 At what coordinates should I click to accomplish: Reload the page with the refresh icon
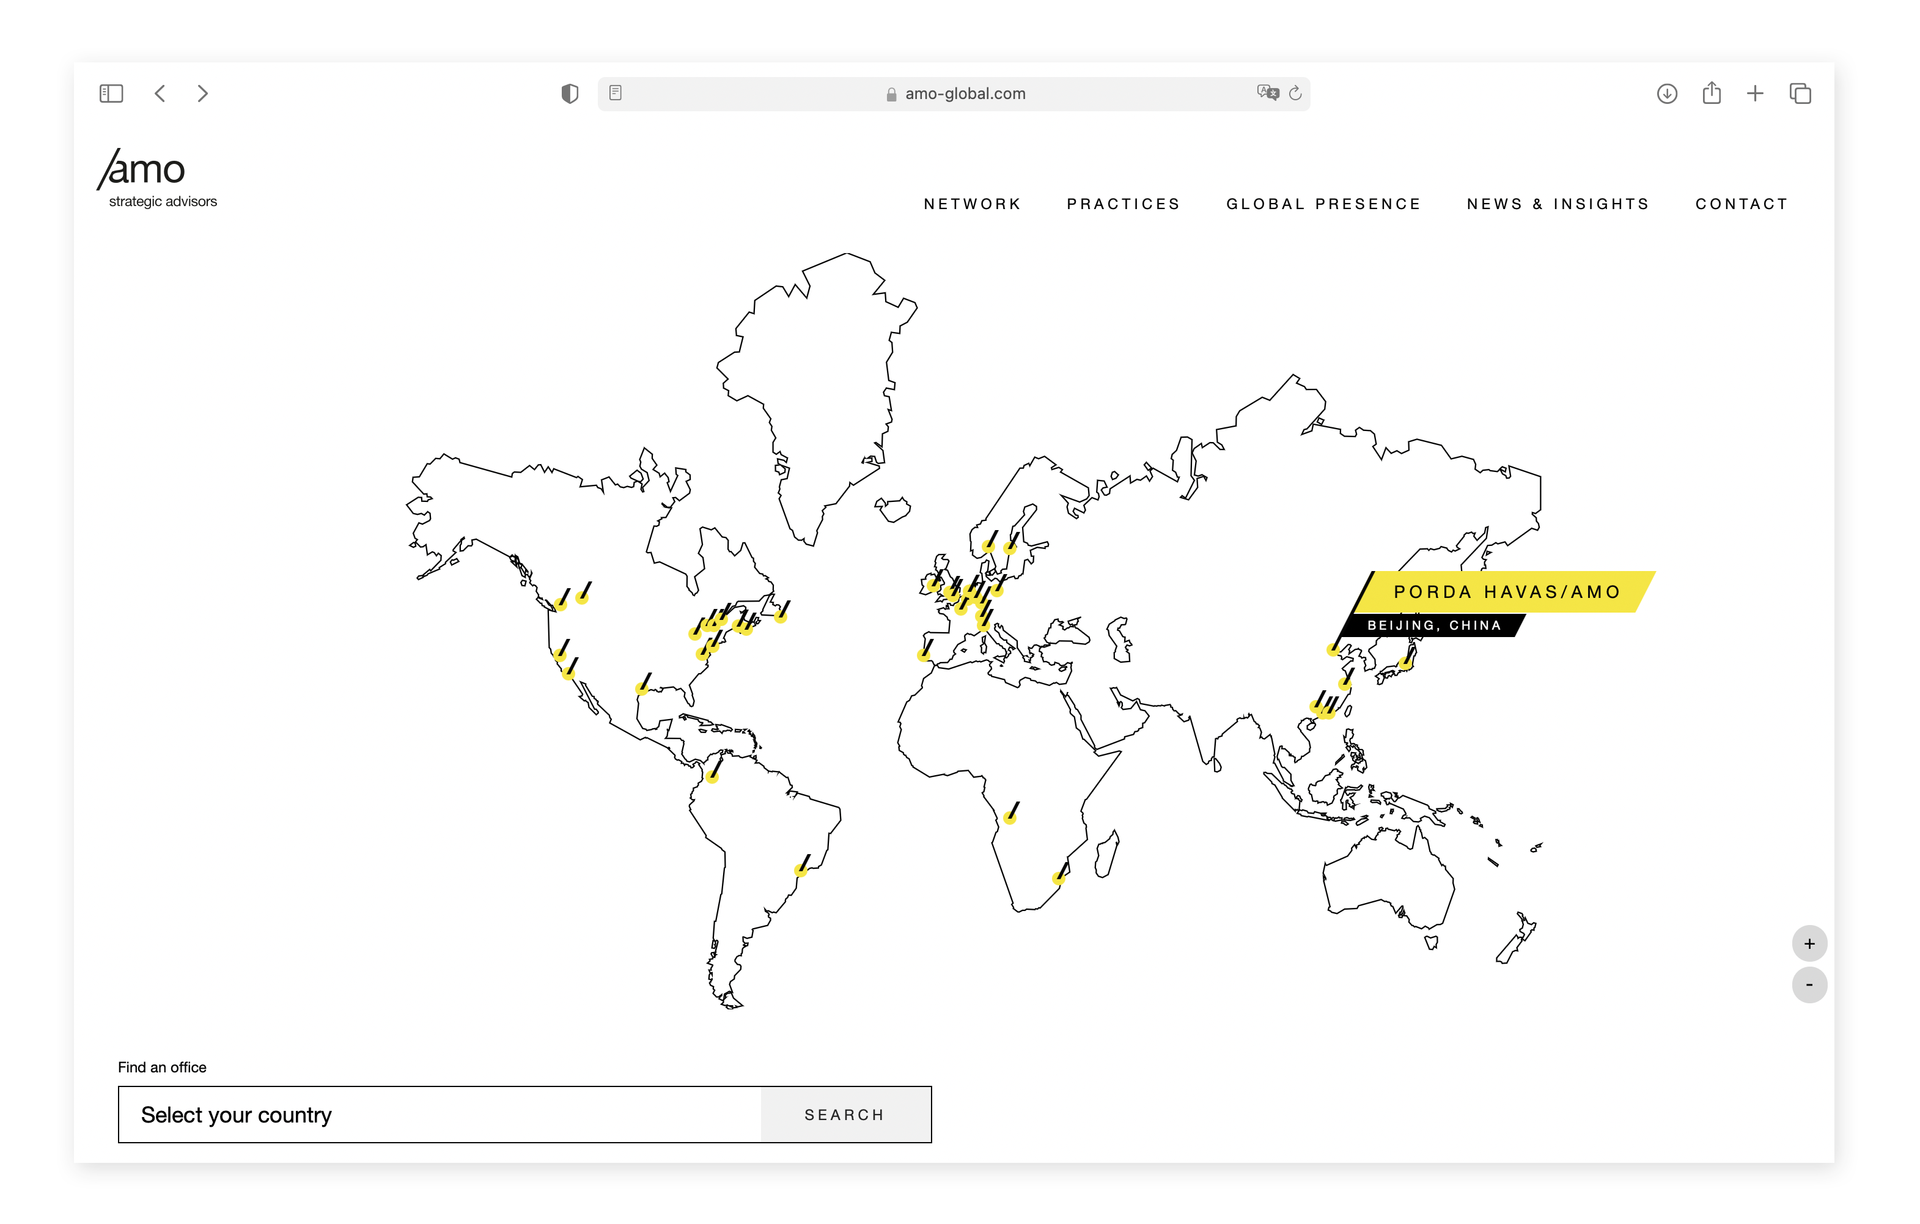point(1296,93)
